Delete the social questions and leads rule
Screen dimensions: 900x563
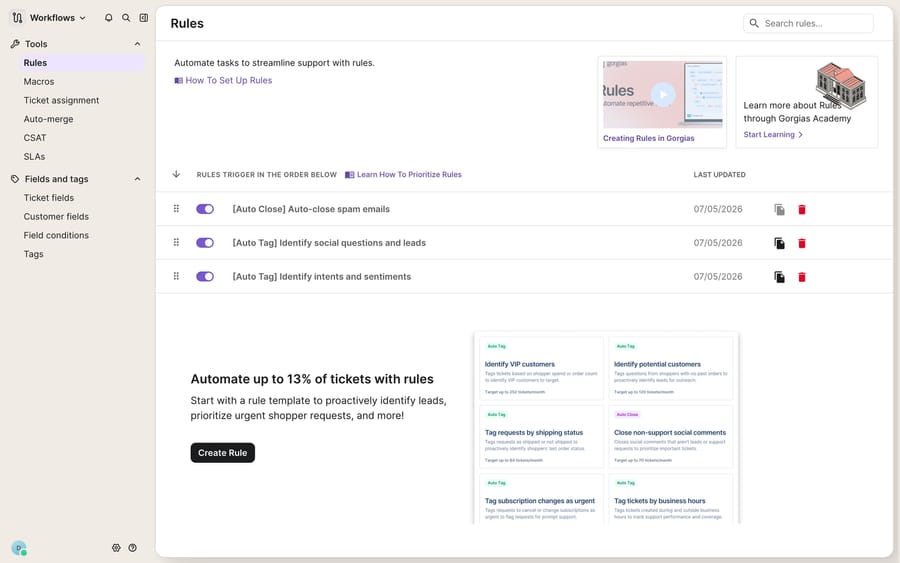[802, 243]
